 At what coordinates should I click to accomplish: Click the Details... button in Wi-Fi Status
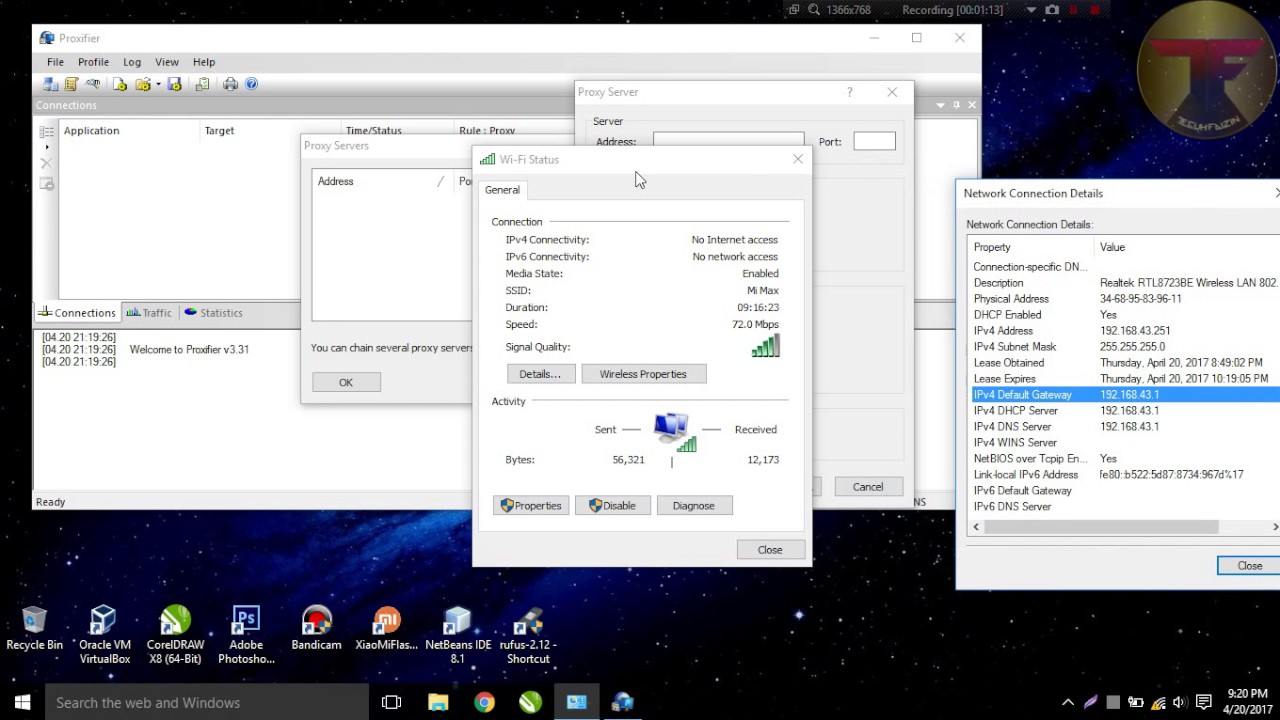pos(540,374)
